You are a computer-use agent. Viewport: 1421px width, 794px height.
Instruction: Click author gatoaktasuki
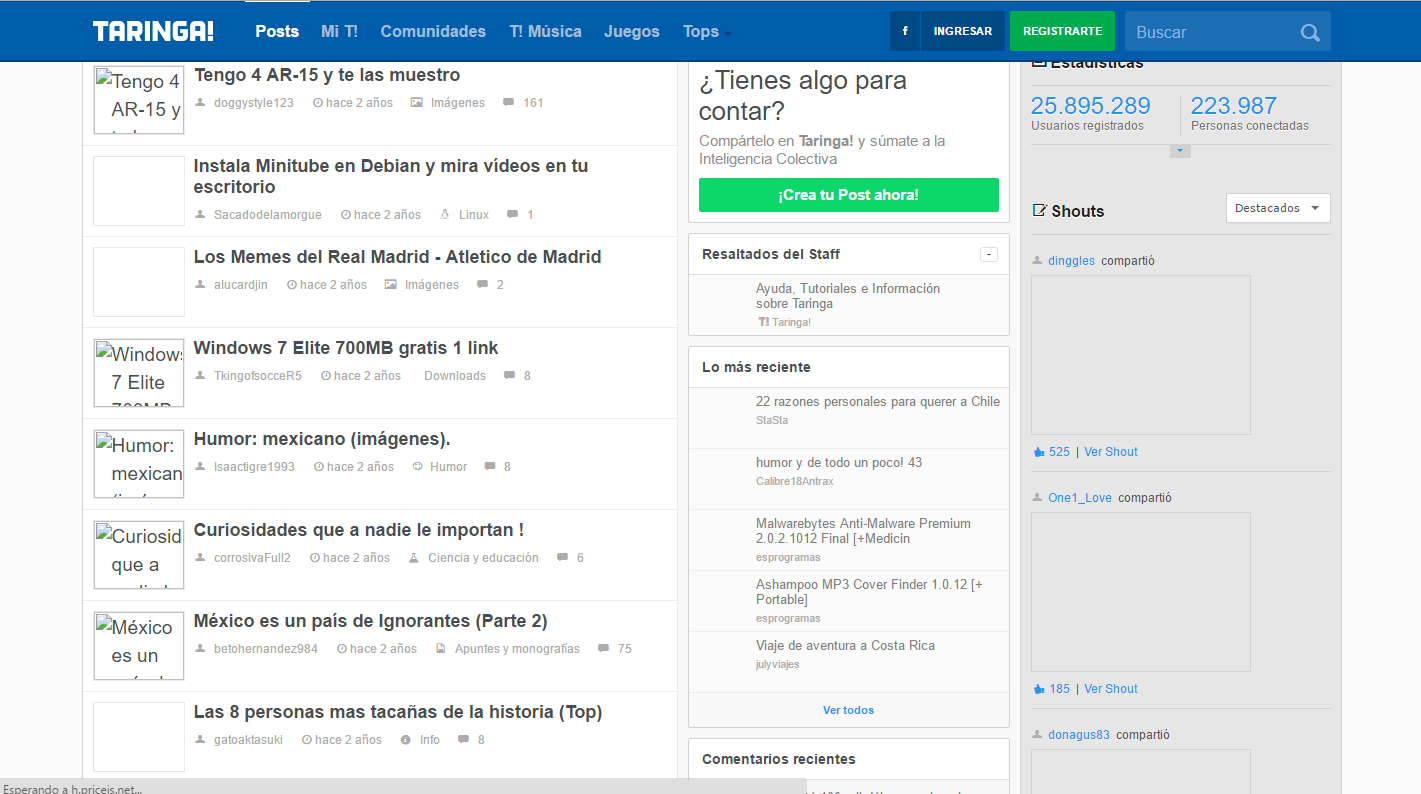[x=248, y=740]
